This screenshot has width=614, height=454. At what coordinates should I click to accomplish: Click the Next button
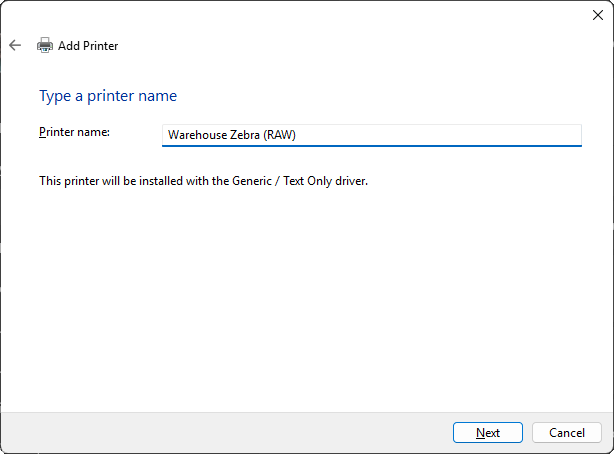[488, 432]
